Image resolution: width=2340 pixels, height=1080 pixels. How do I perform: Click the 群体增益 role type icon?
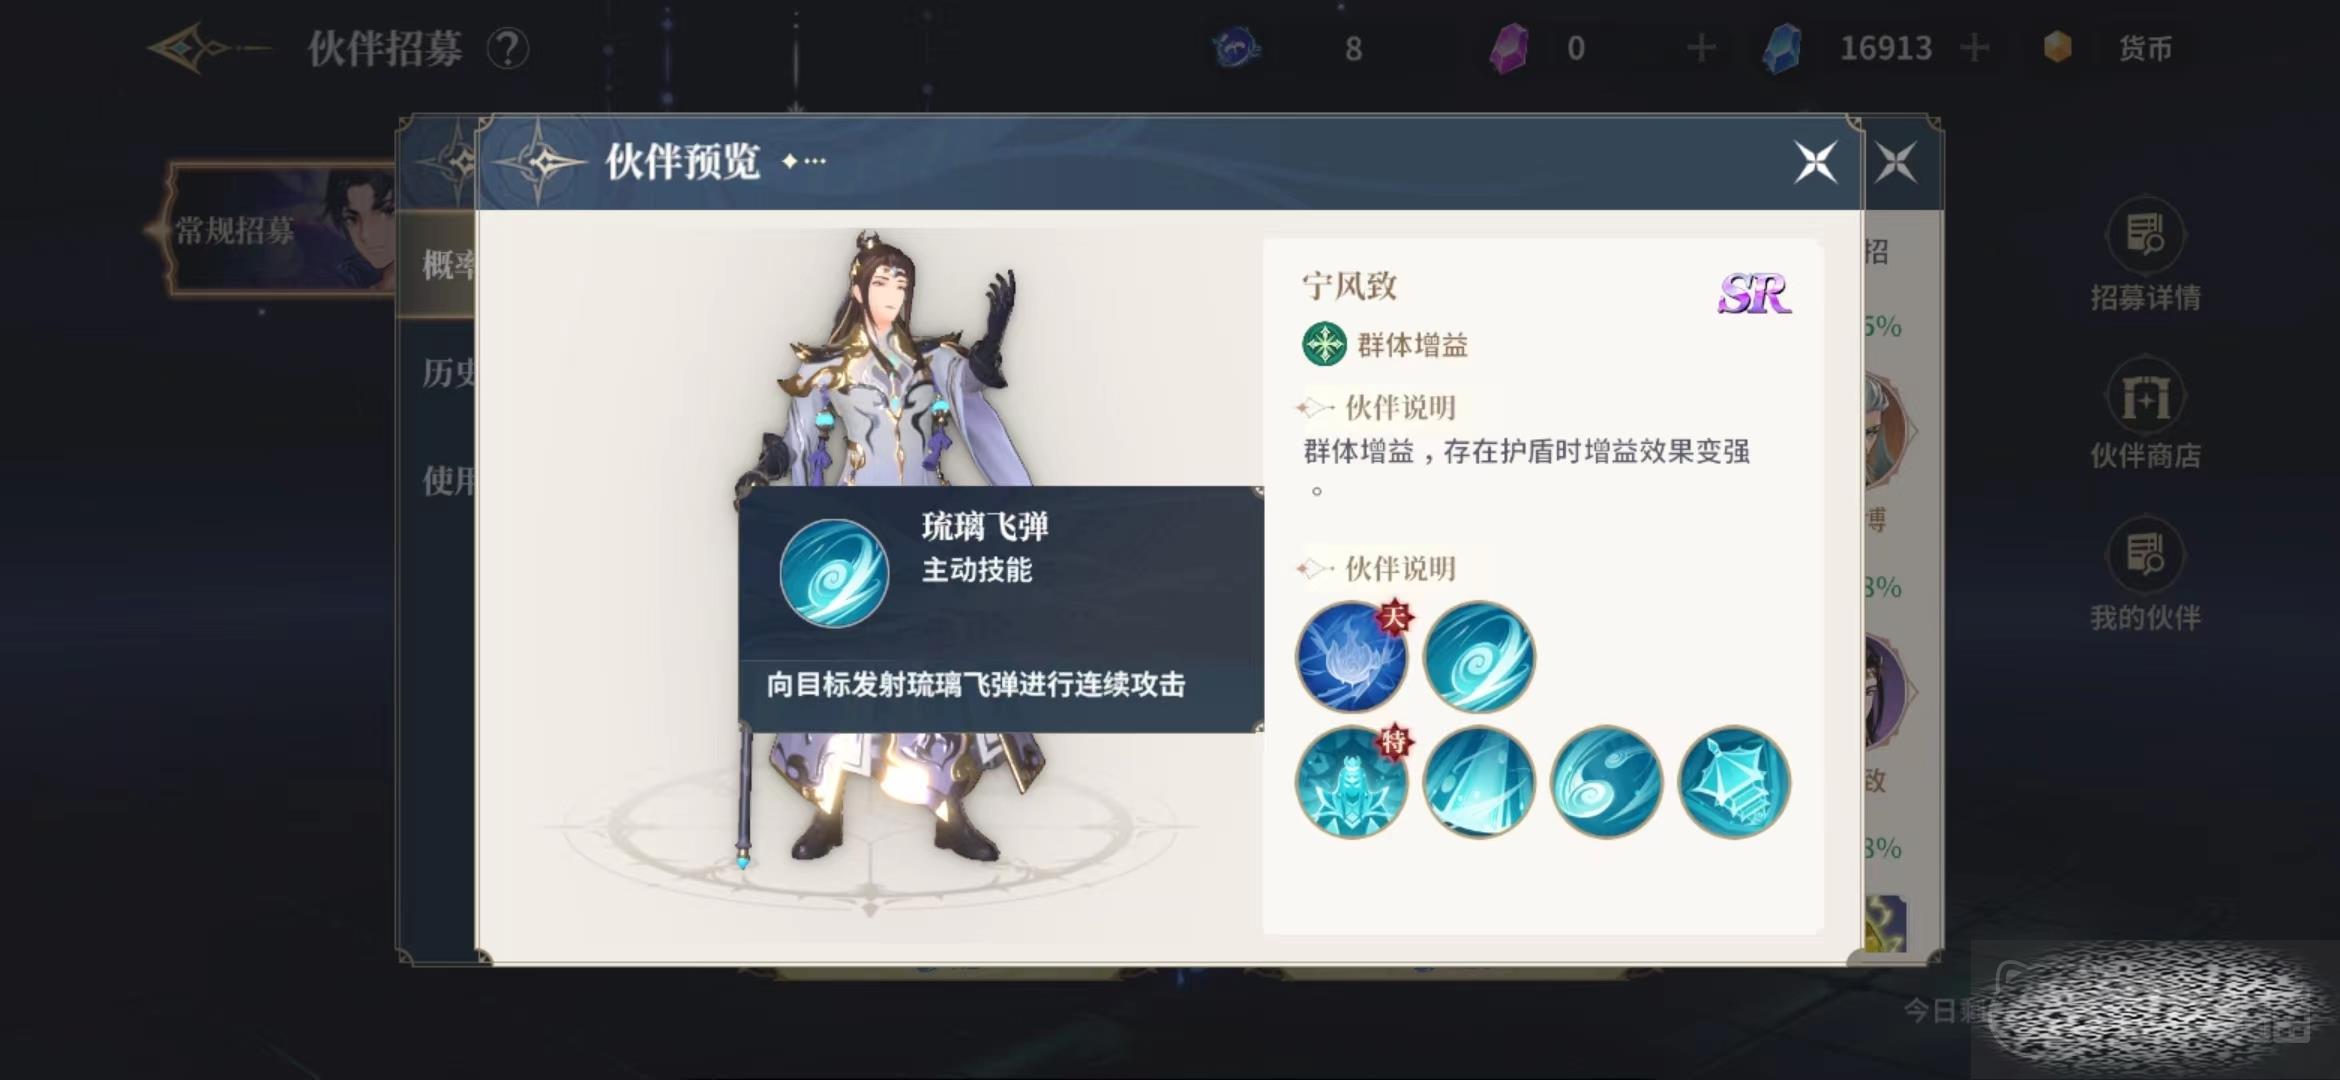1324,344
